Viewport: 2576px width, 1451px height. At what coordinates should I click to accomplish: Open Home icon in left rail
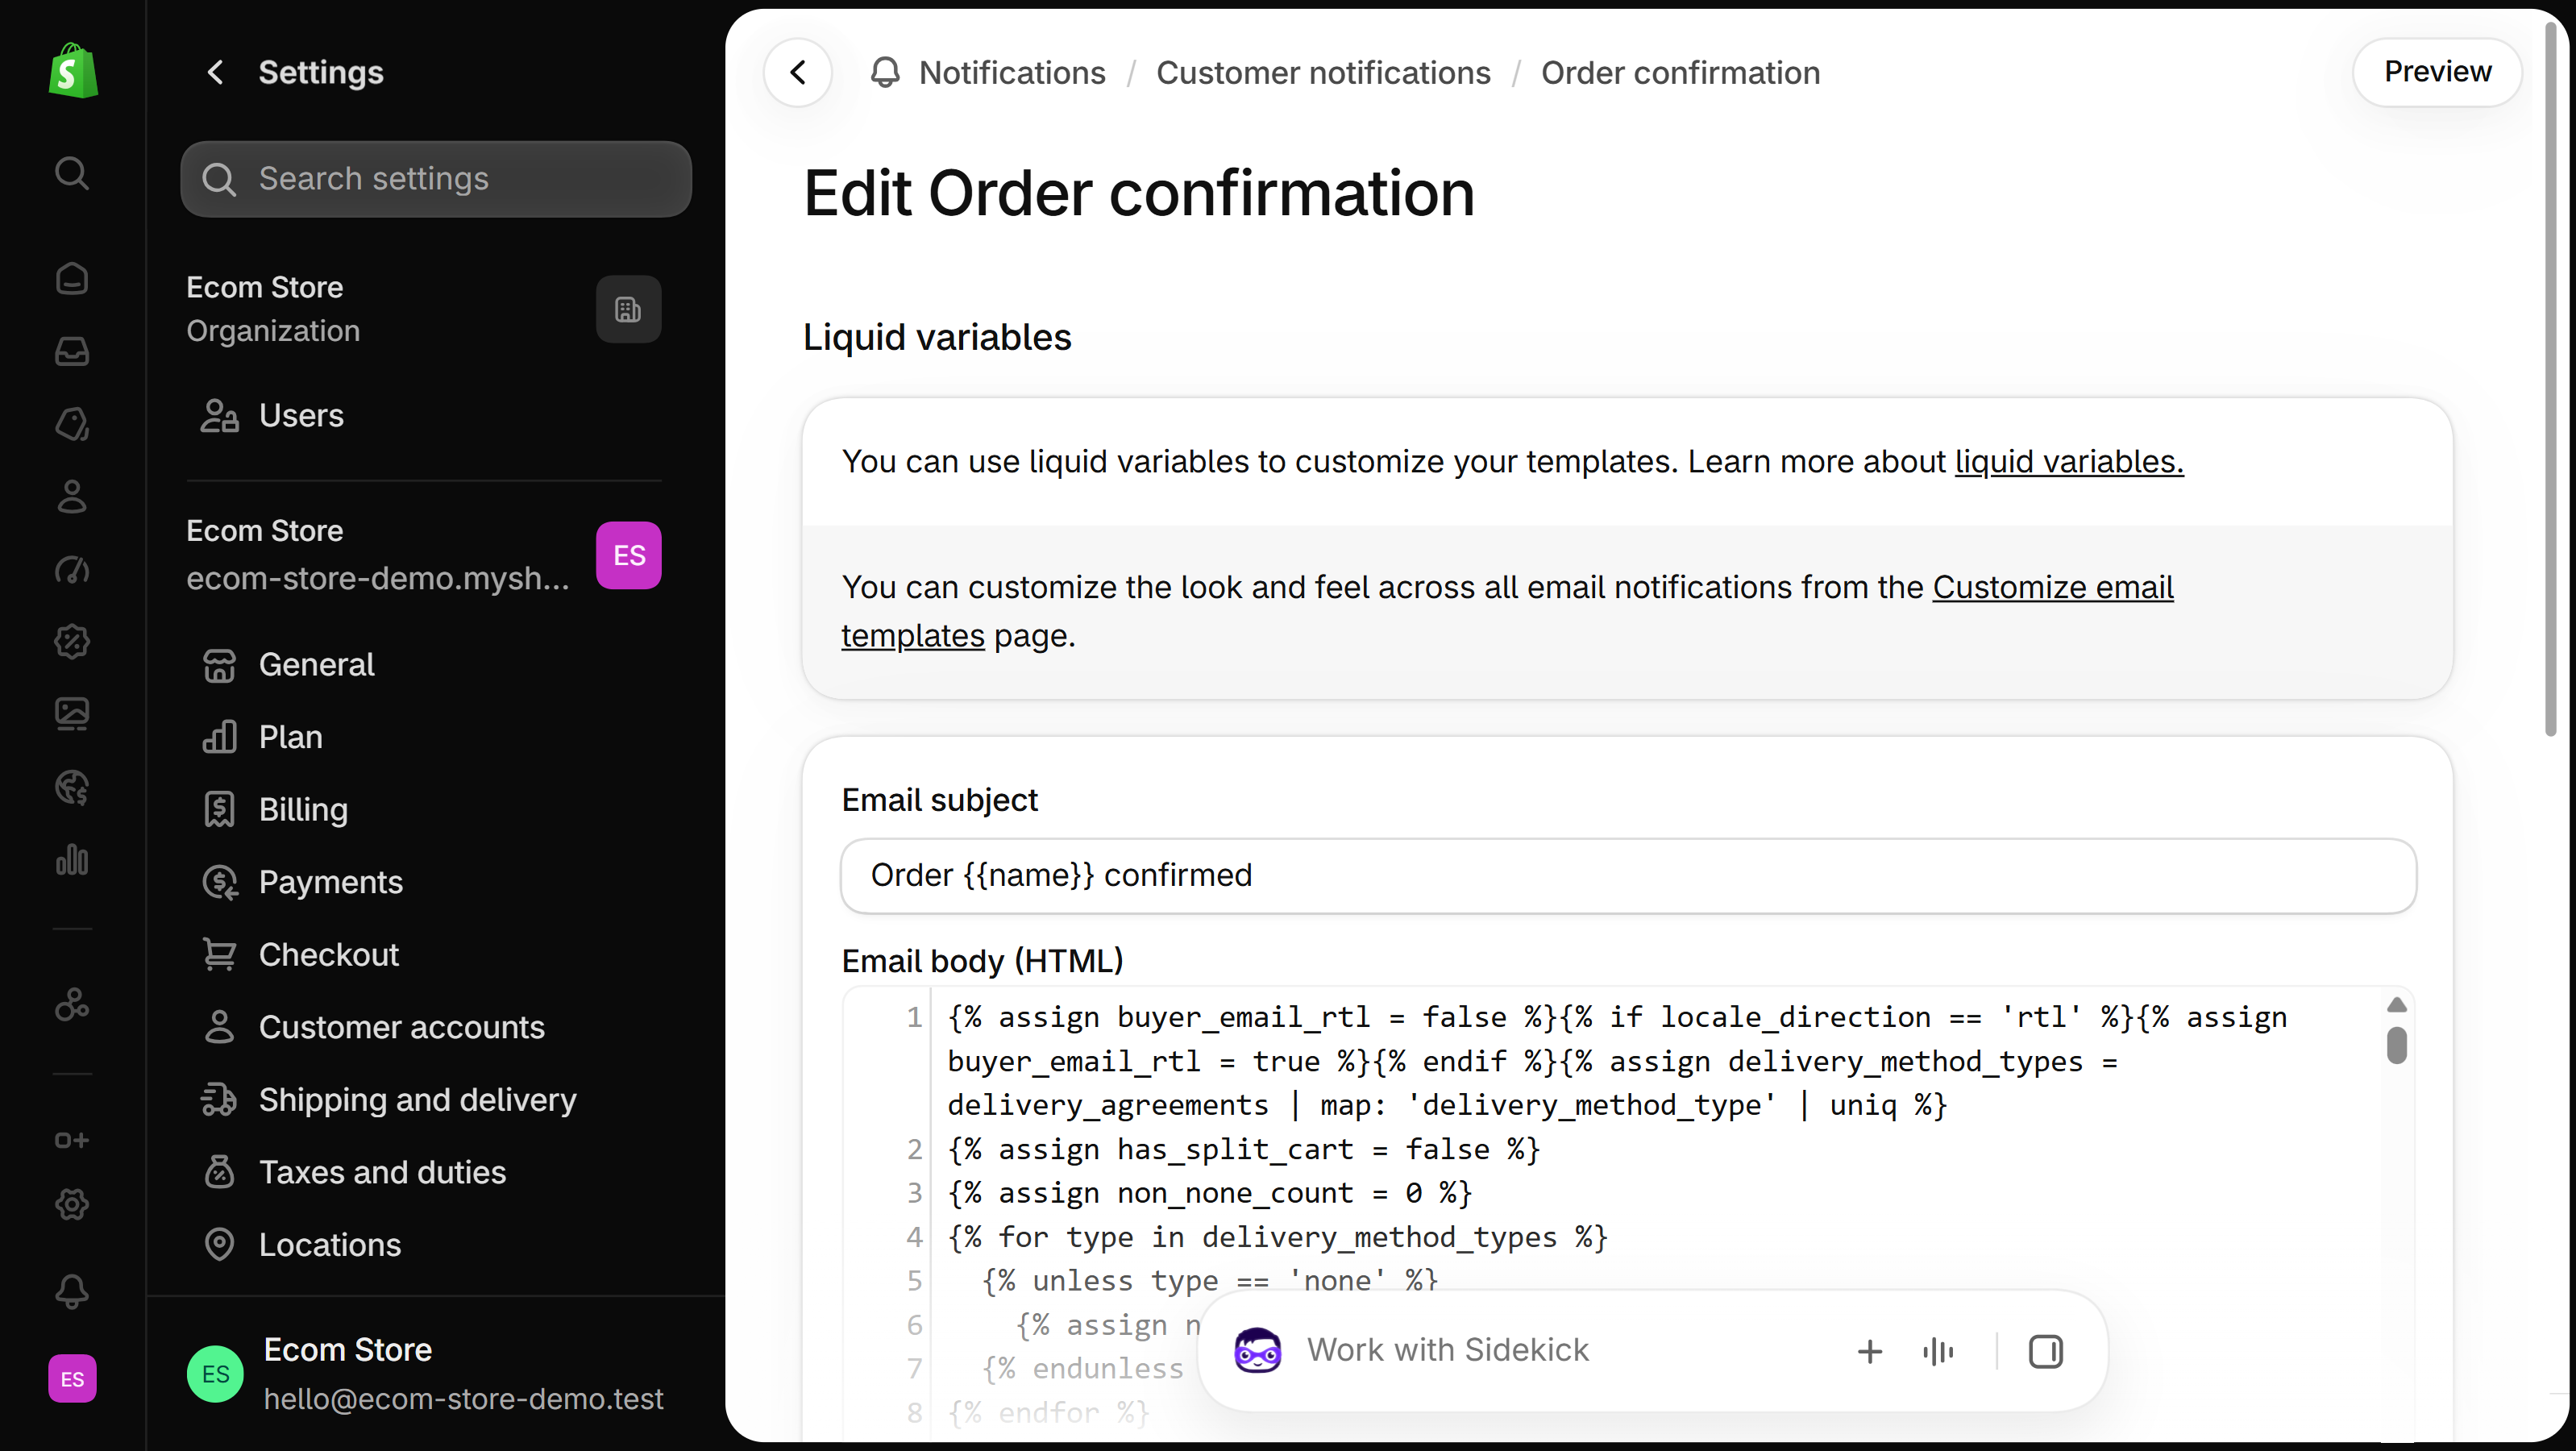pos(72,278)
